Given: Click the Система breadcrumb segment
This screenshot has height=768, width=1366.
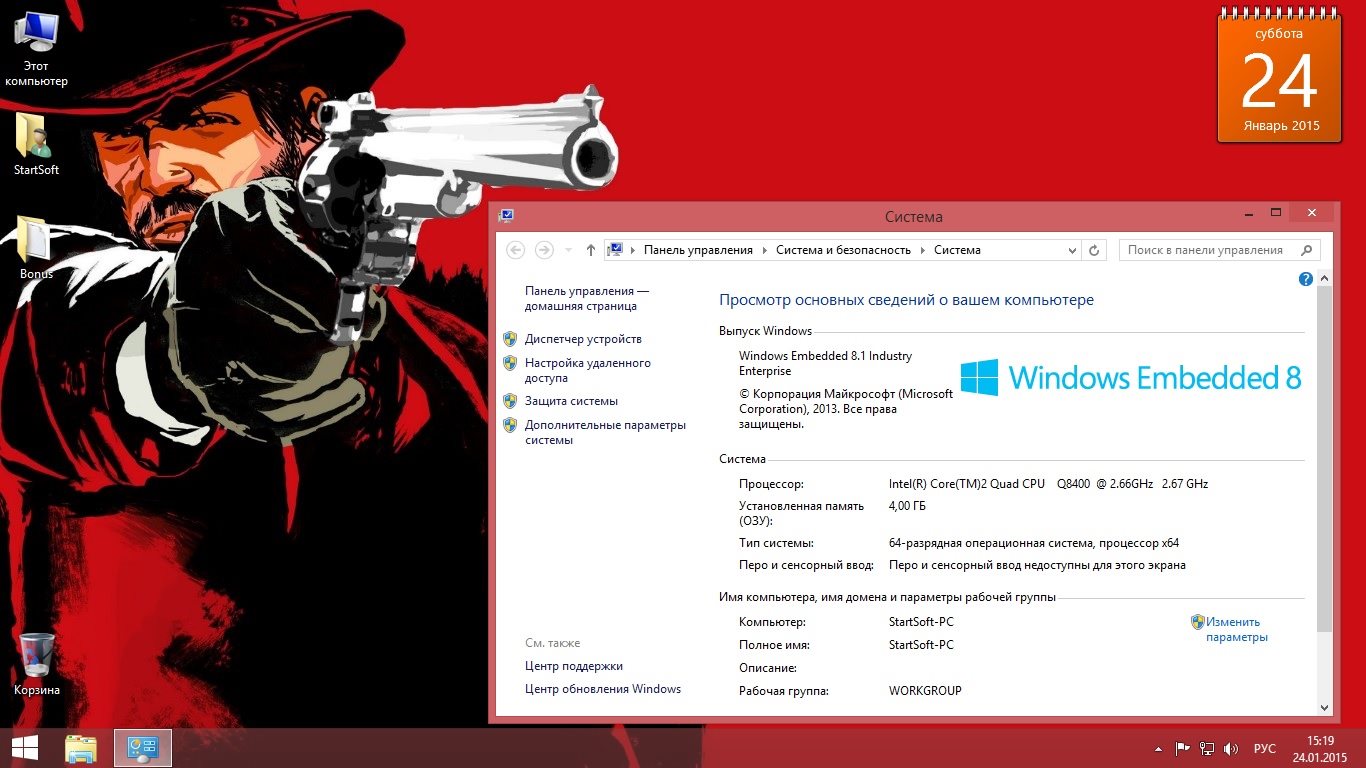Looking at the screenshot, I should point(957,250).
